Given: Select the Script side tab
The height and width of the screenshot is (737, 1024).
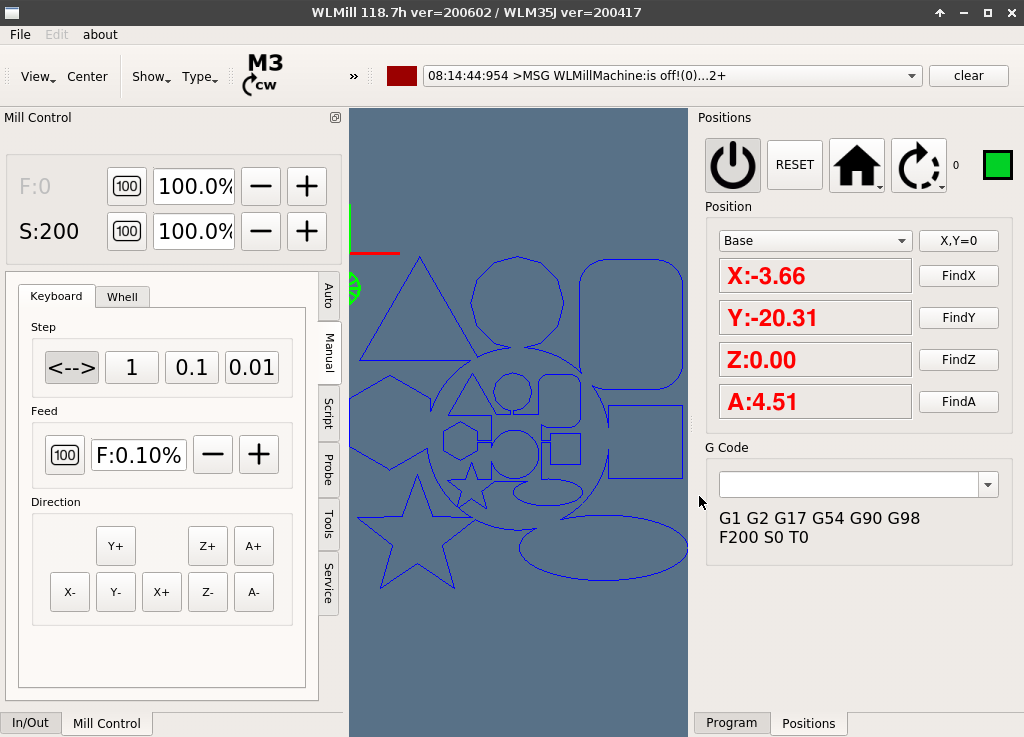Looking at the screenshot, I should pos(329,413).
